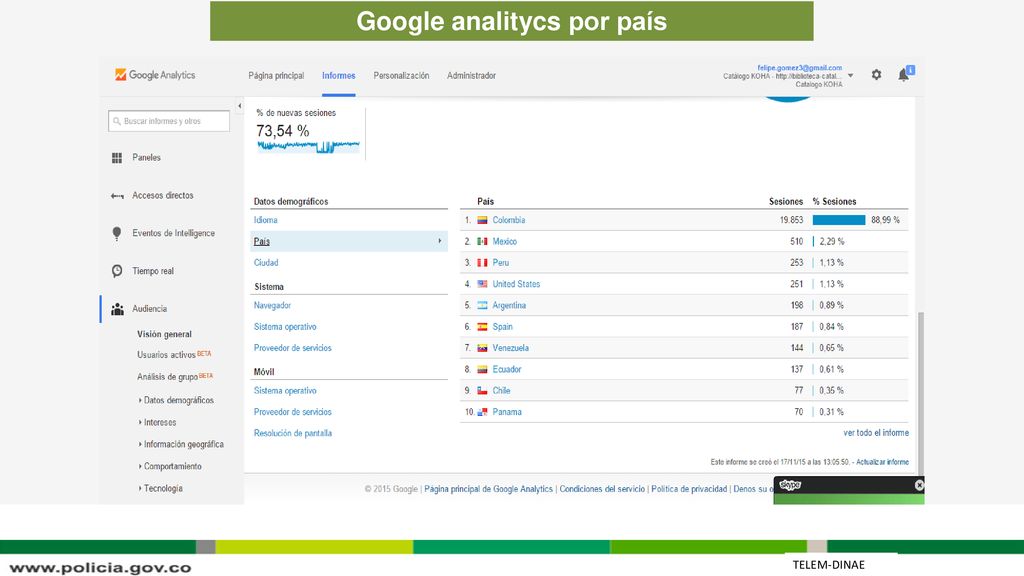Switch to the Informes tab
The height and width of the screenshot is (576, 1024).
(x=338, y=76)
